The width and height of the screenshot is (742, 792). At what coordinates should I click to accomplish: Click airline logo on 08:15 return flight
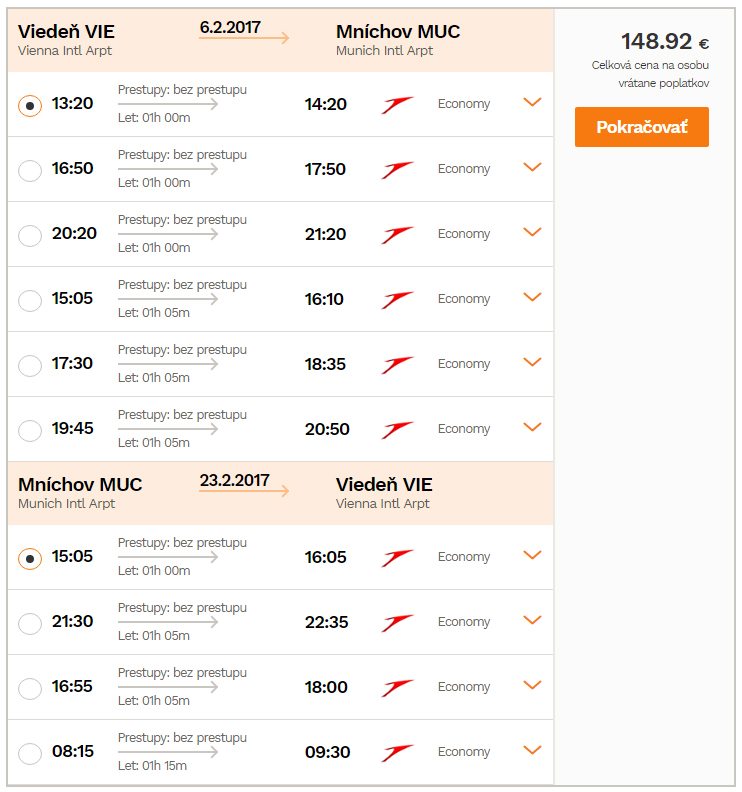397,753
